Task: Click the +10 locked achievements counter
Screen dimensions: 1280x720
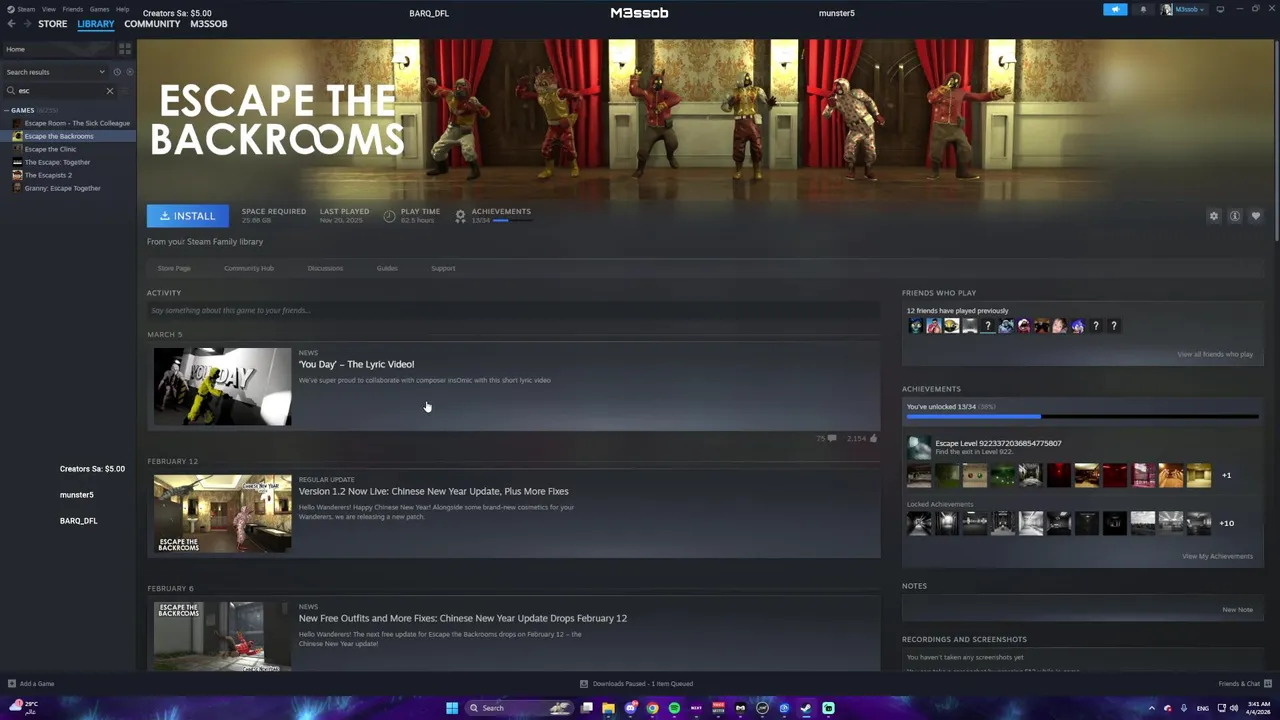Action: point(1226,523)
